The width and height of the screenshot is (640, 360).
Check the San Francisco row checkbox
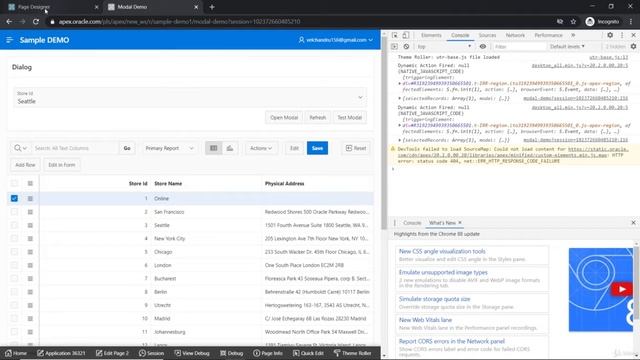tap(14, 212)
